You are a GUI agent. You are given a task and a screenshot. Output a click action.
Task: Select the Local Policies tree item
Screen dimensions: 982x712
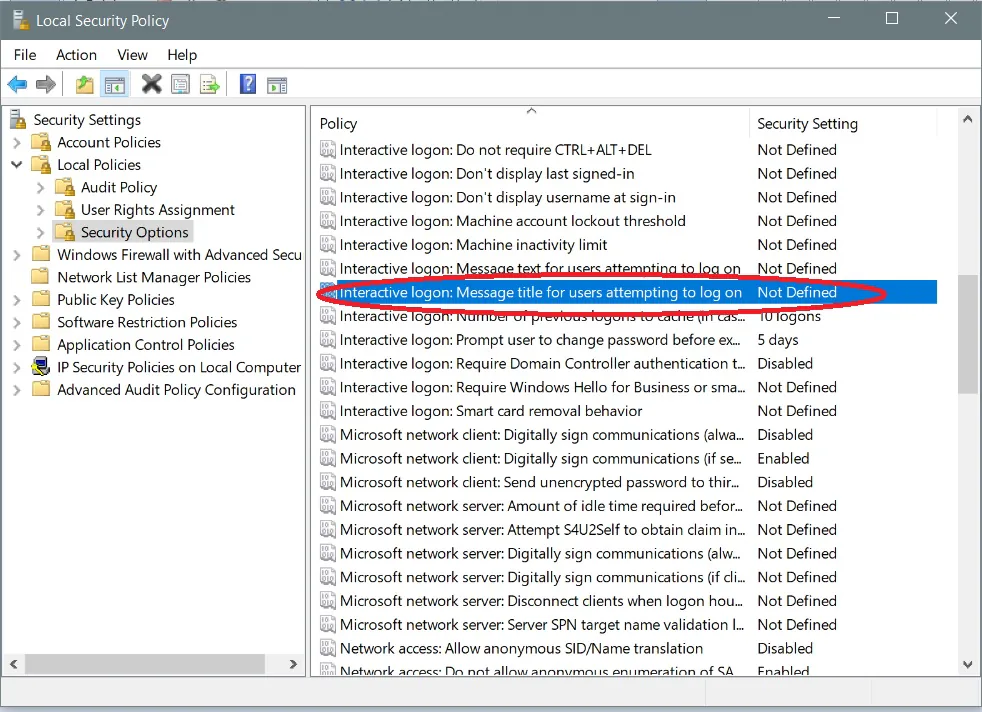click(99, 165)
